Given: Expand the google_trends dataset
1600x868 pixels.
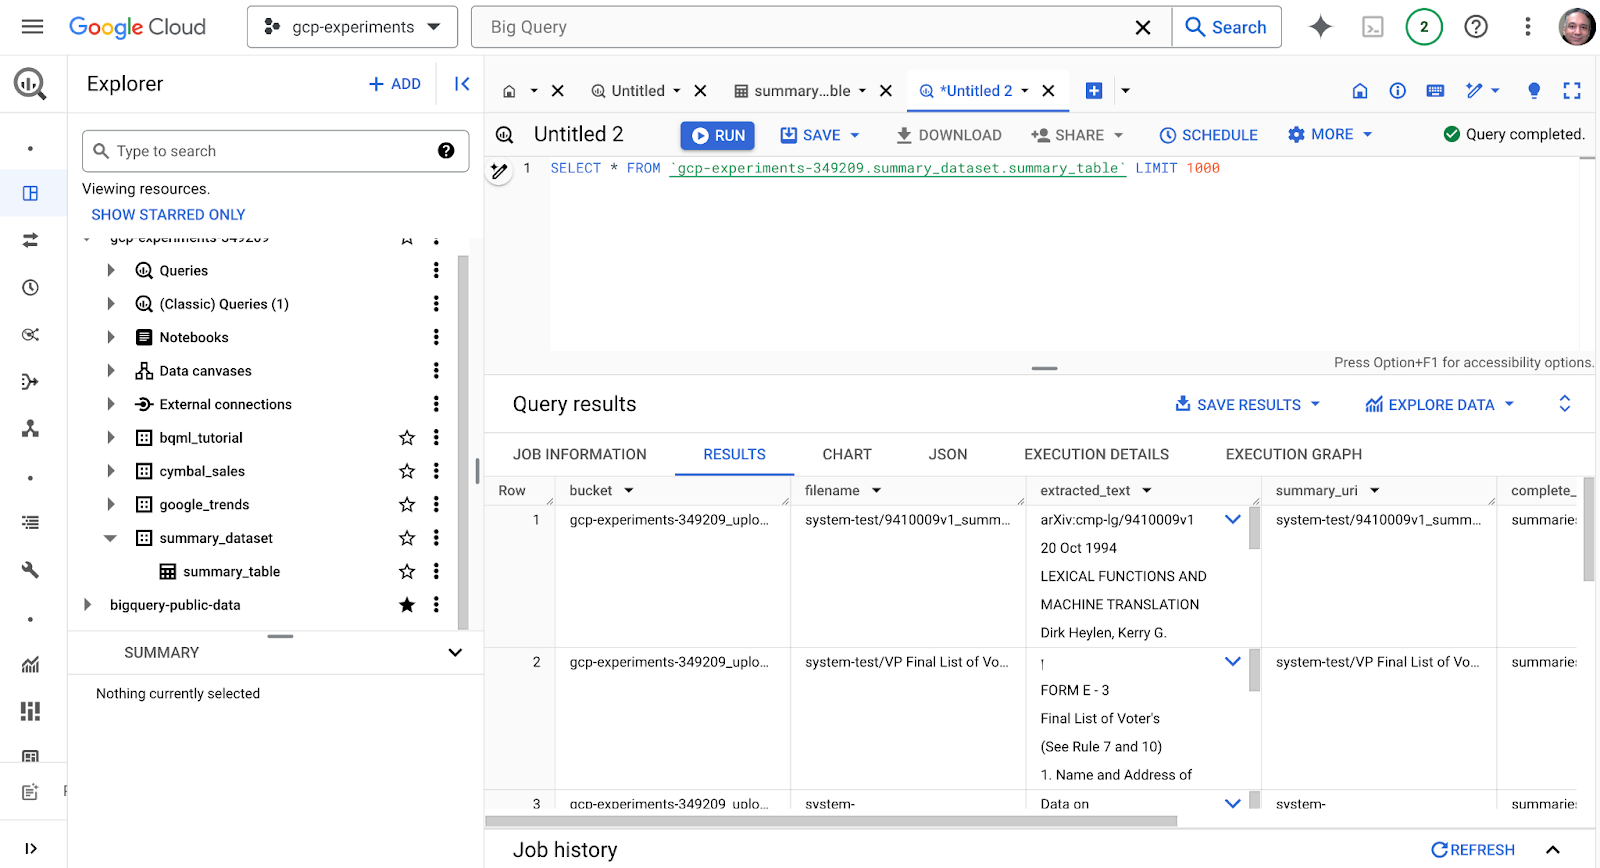Looking at the screenshot, I should pyautogui.click(x=111, y=505).
